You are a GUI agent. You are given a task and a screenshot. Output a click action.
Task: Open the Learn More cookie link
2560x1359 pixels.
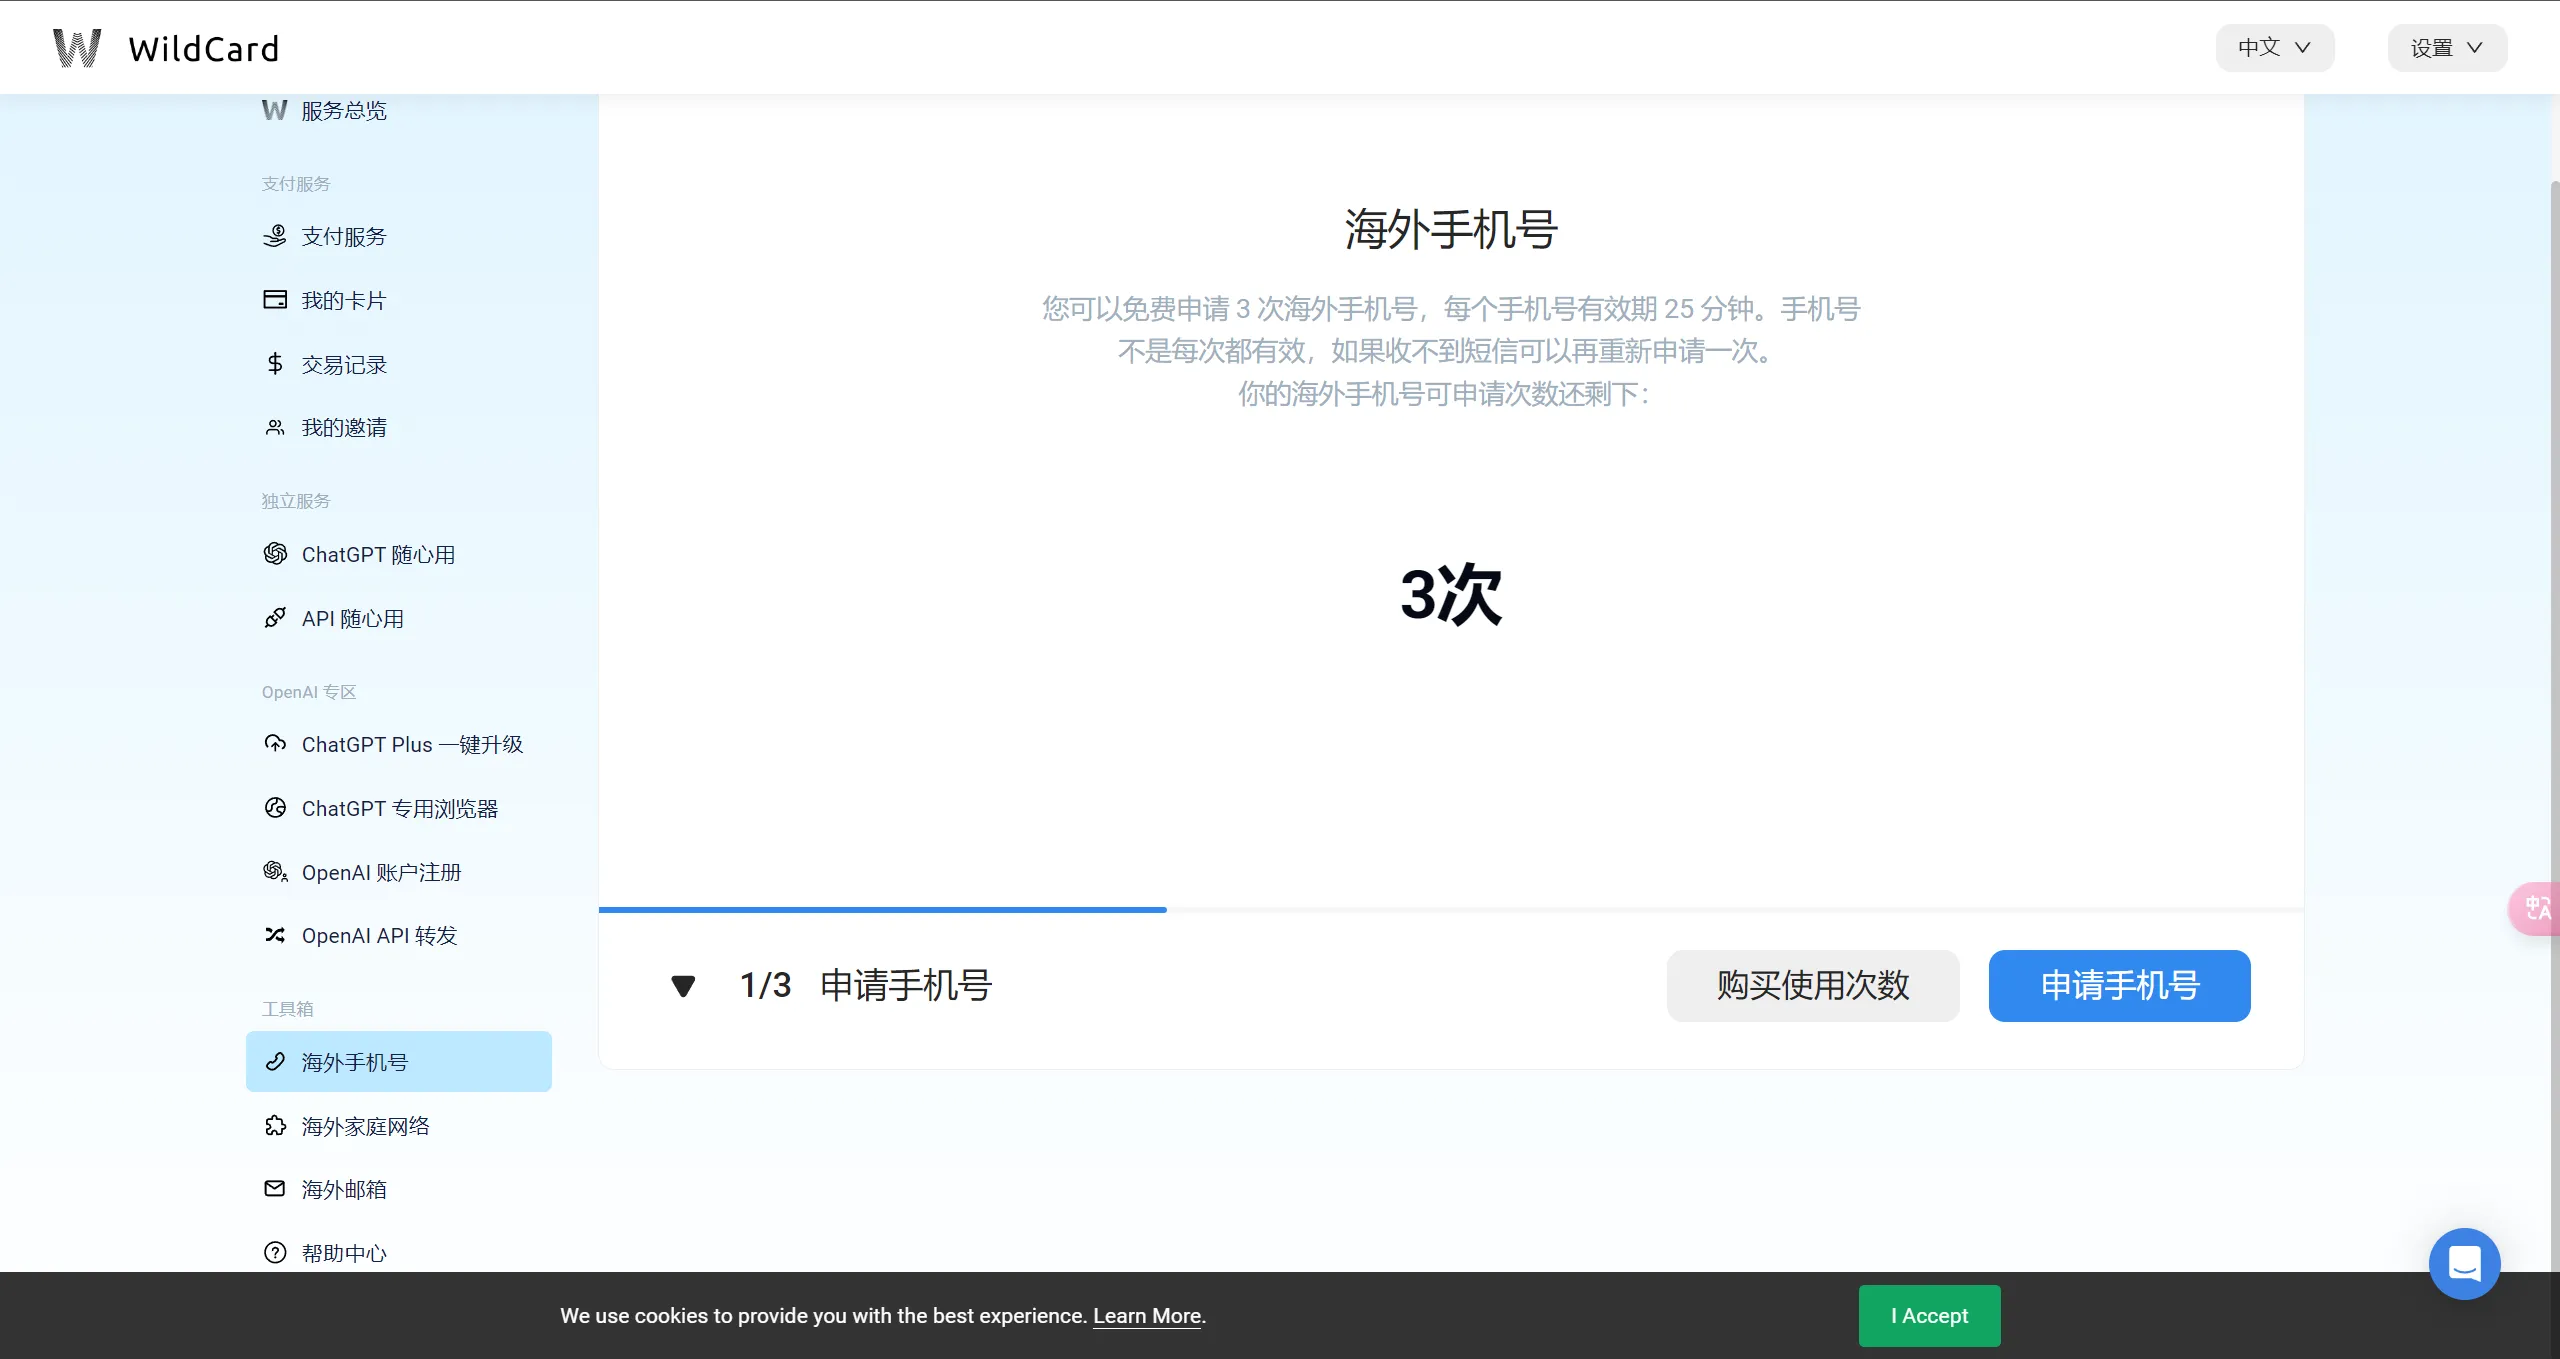pyautogui.click(x=1146, y=1316)
